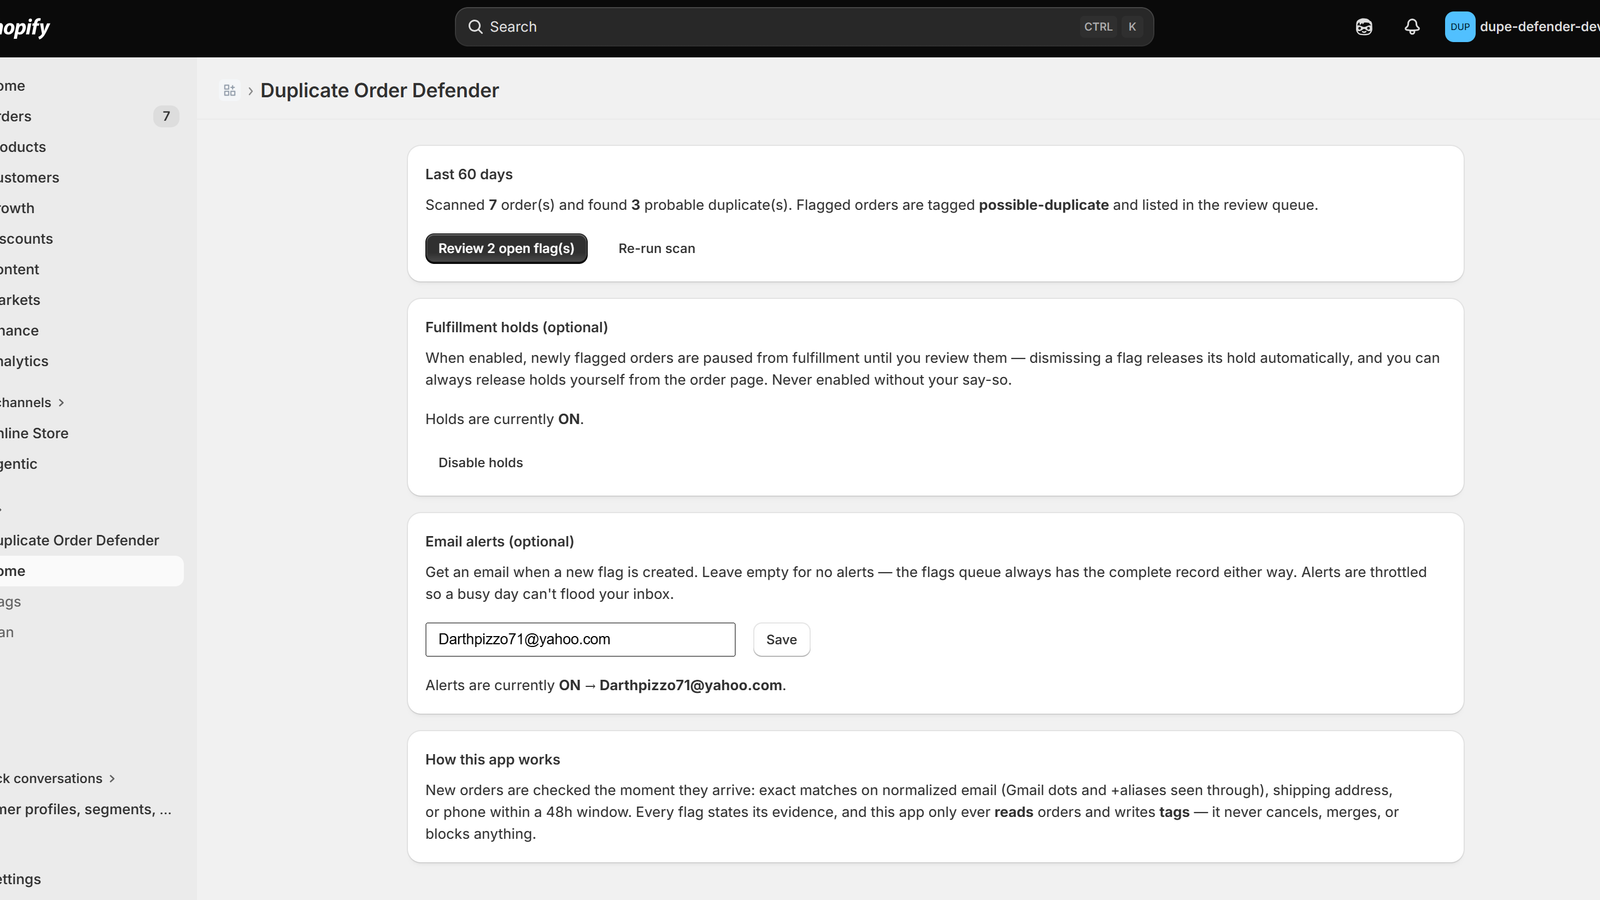
Task: Save the alert email address
Action: [782, 640]
